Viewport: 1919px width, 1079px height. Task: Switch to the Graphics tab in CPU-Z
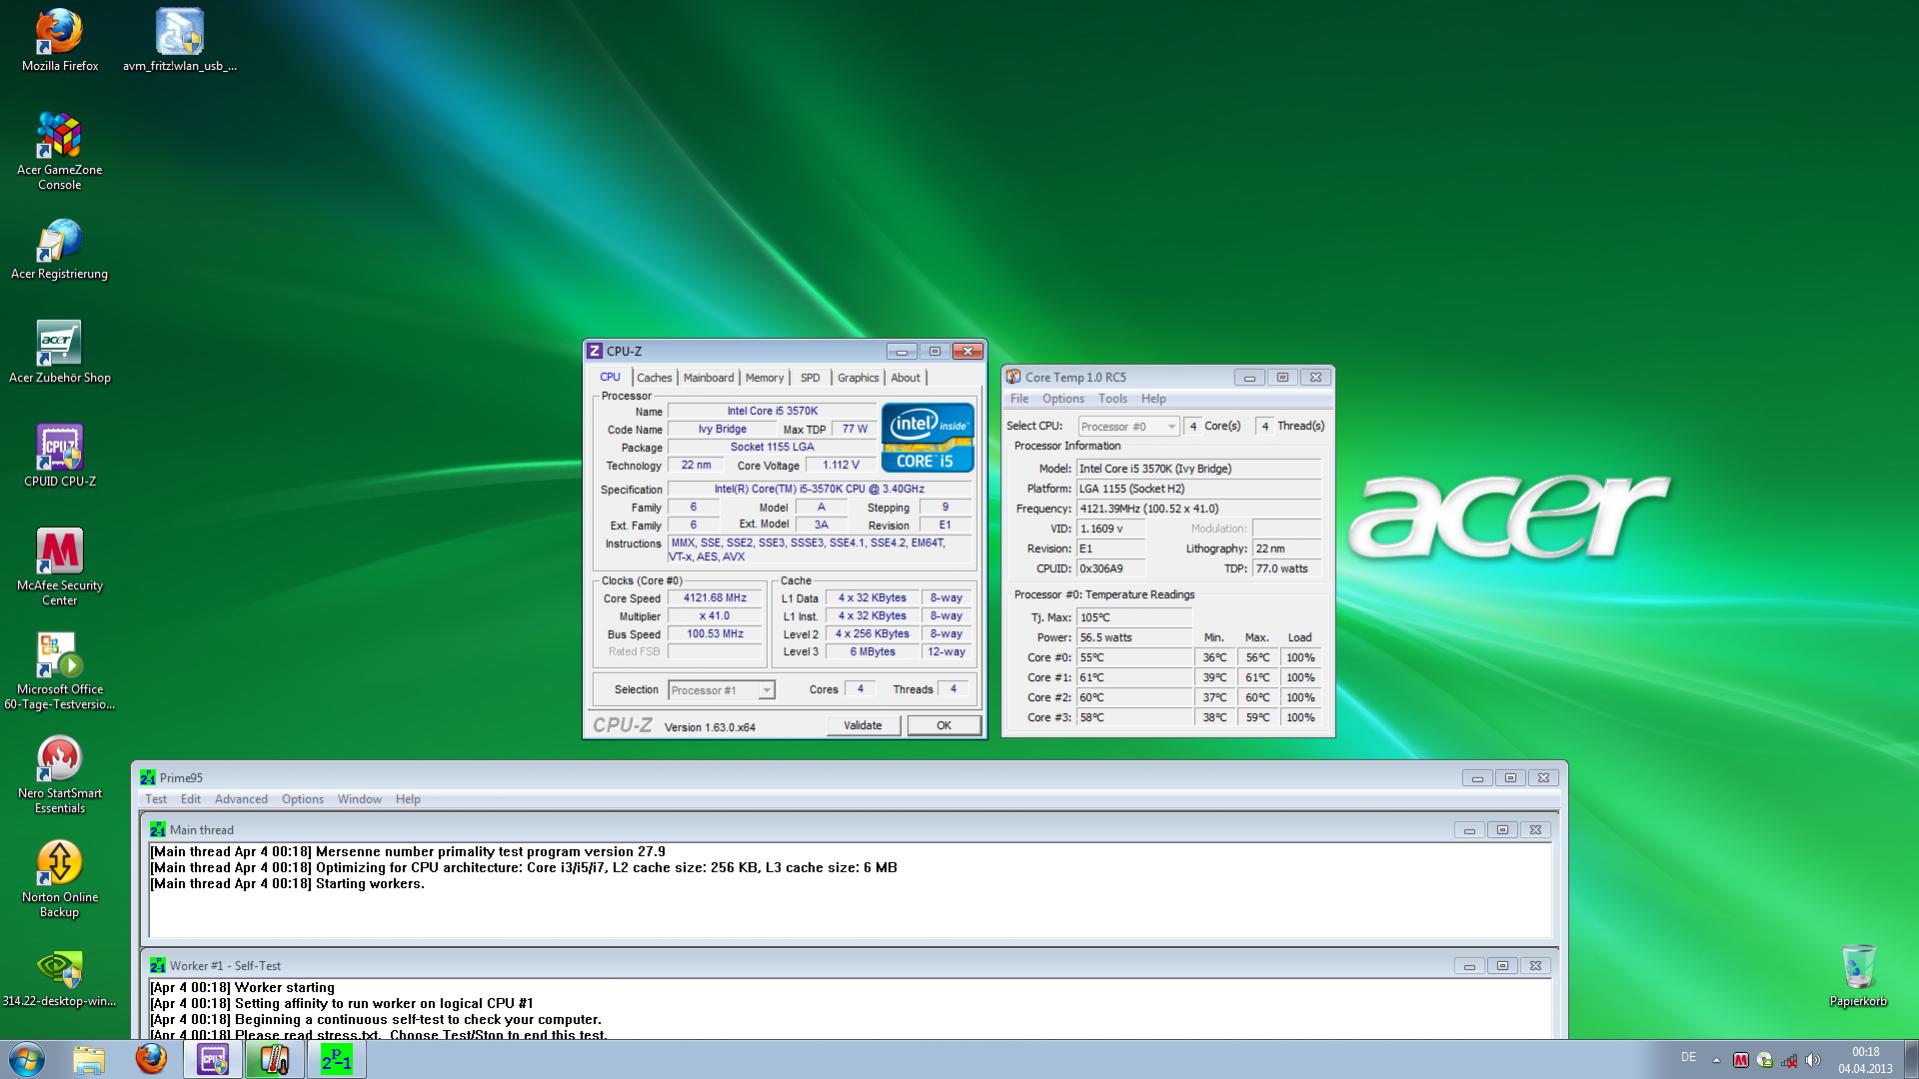click(858, 377)
